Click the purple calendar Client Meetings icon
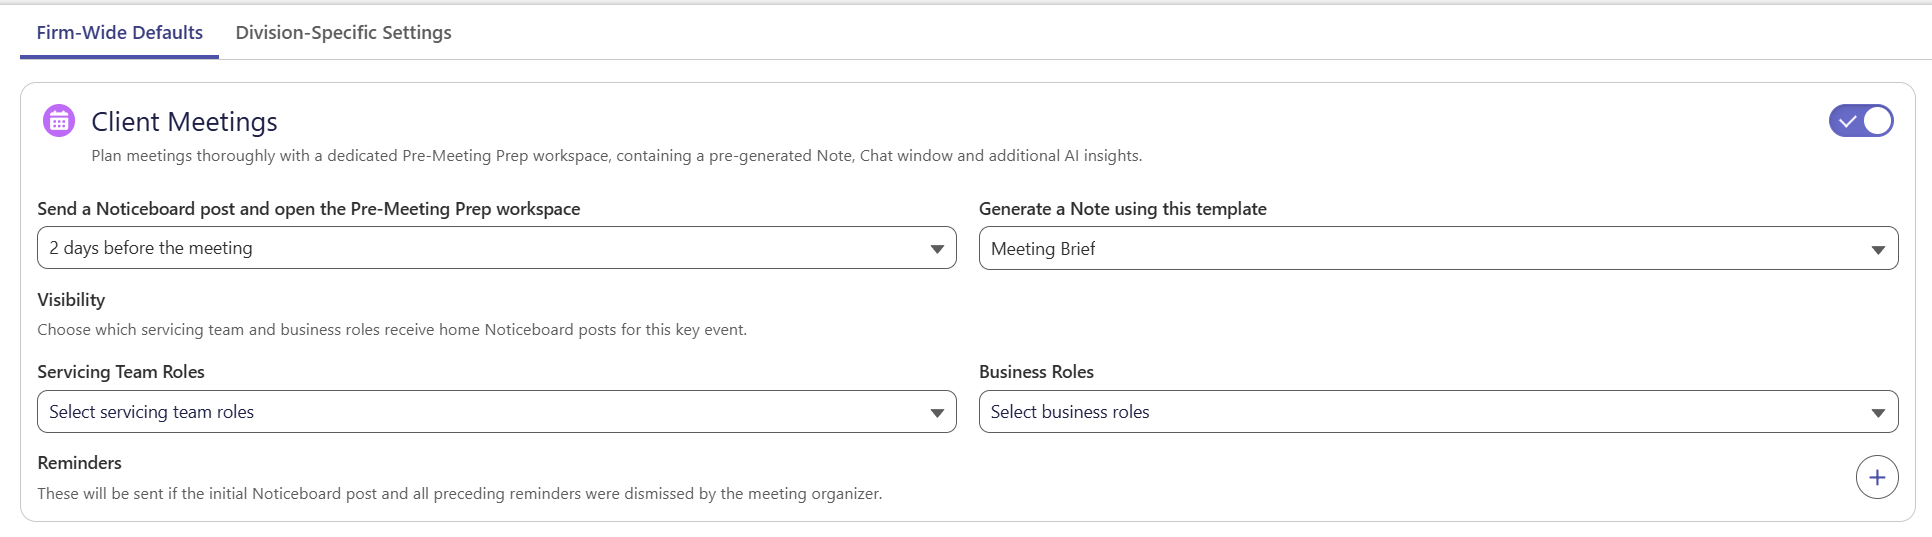Image resolution: width=1932 pixels, height=537 pixels. coord(59,121)
